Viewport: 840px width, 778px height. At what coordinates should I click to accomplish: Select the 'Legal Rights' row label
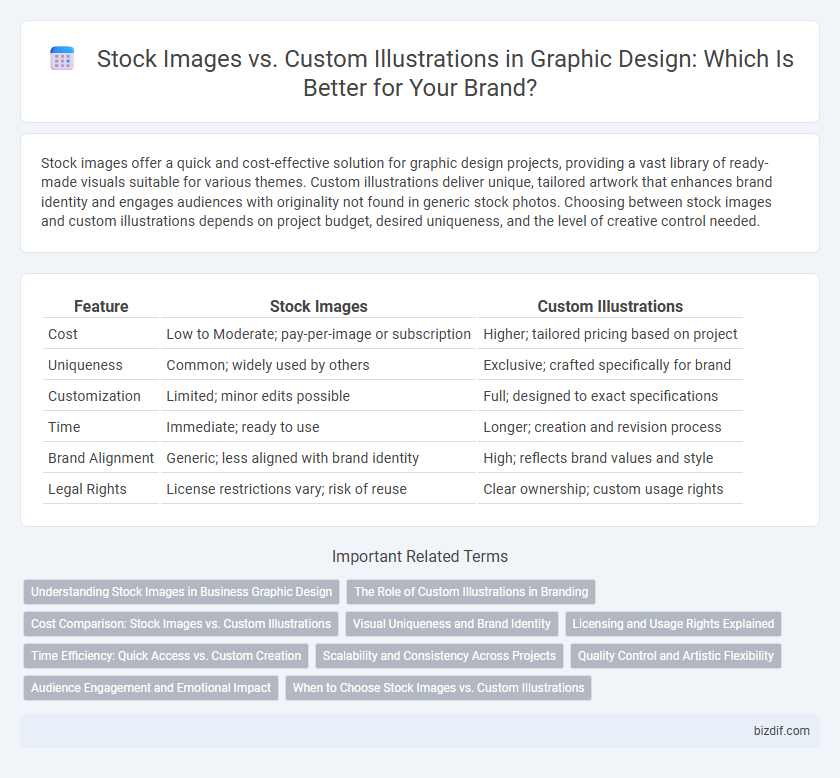click(x=87, y=489)
